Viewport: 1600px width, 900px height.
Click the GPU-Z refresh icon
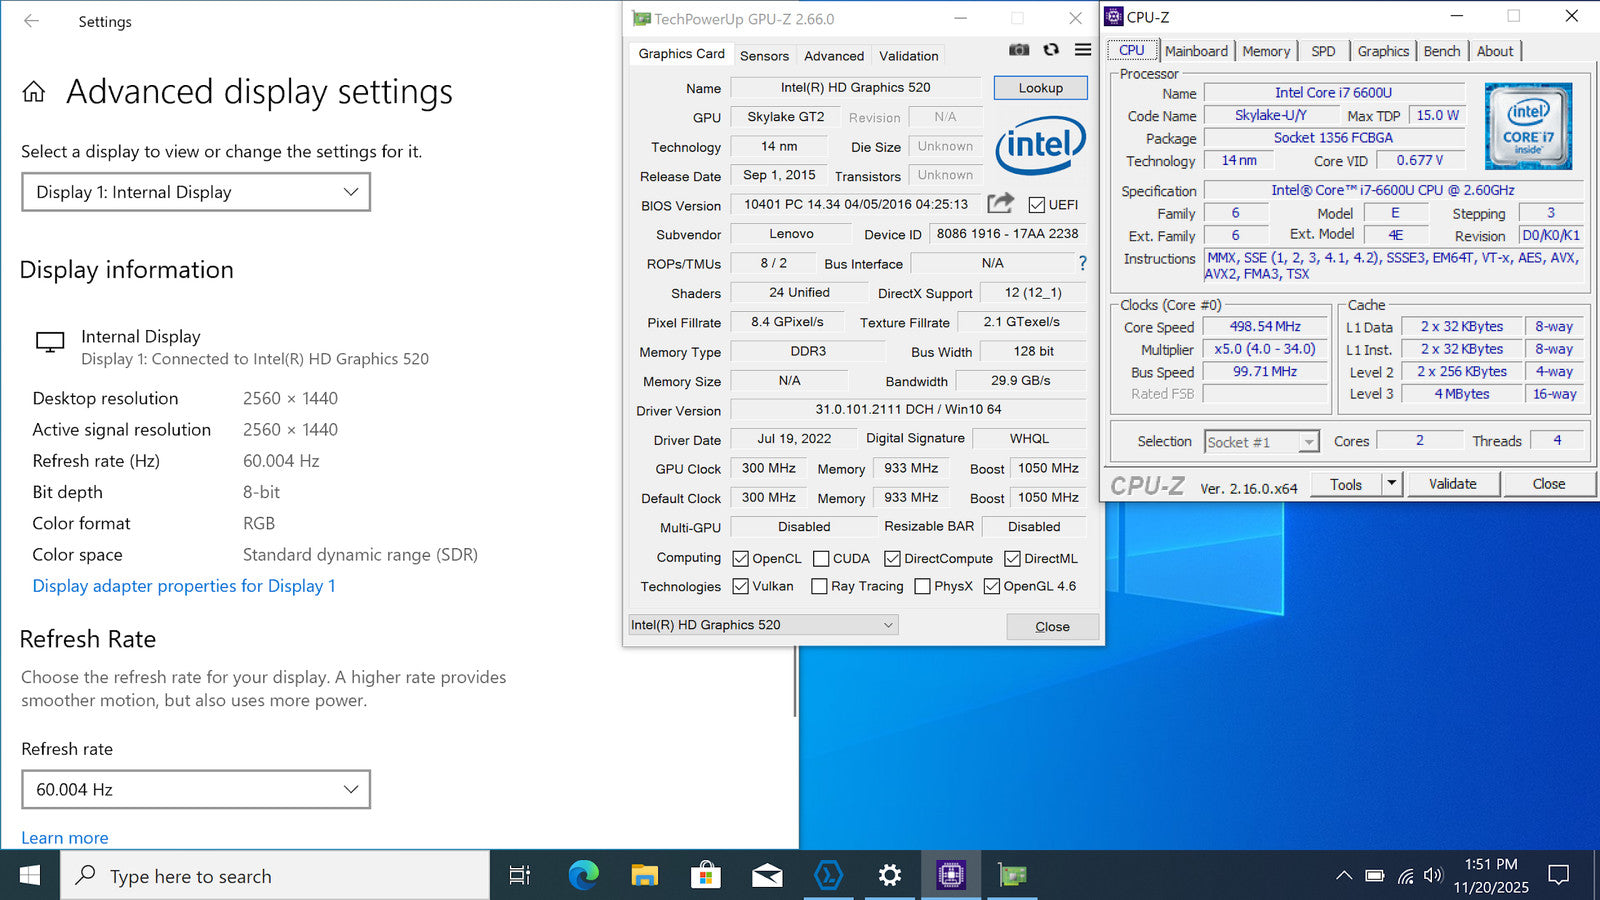click(1051, 50)
